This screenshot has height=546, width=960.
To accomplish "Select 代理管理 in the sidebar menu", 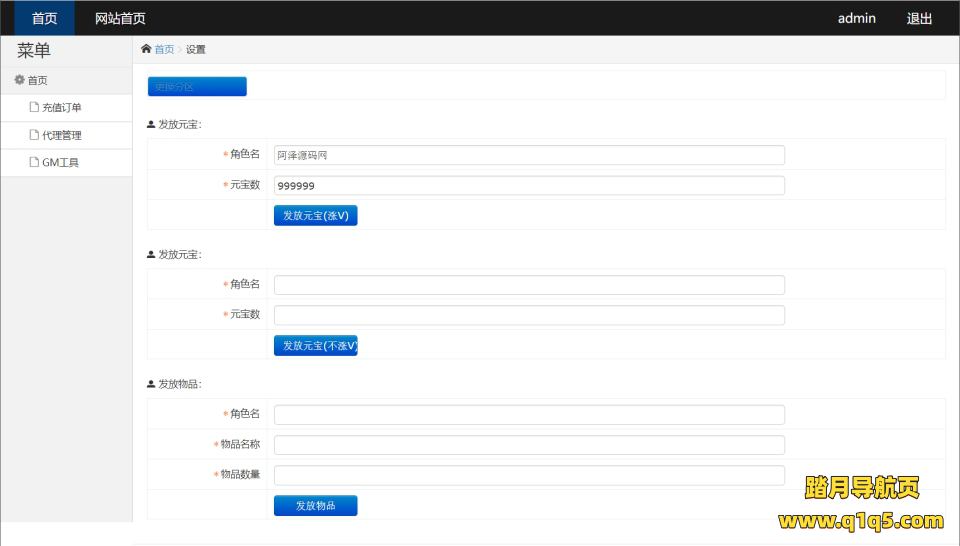I will click(62, 135).
